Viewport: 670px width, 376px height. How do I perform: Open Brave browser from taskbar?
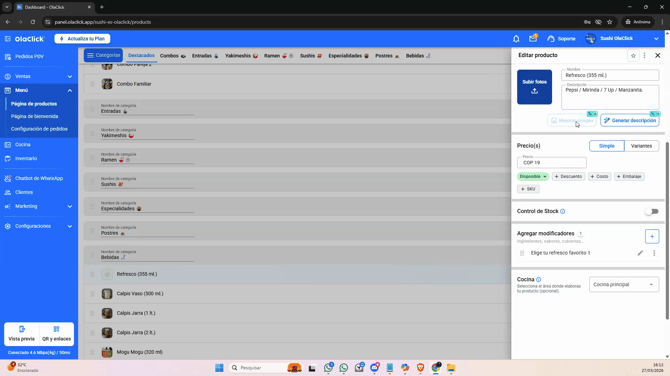click(x=420, y=368)
